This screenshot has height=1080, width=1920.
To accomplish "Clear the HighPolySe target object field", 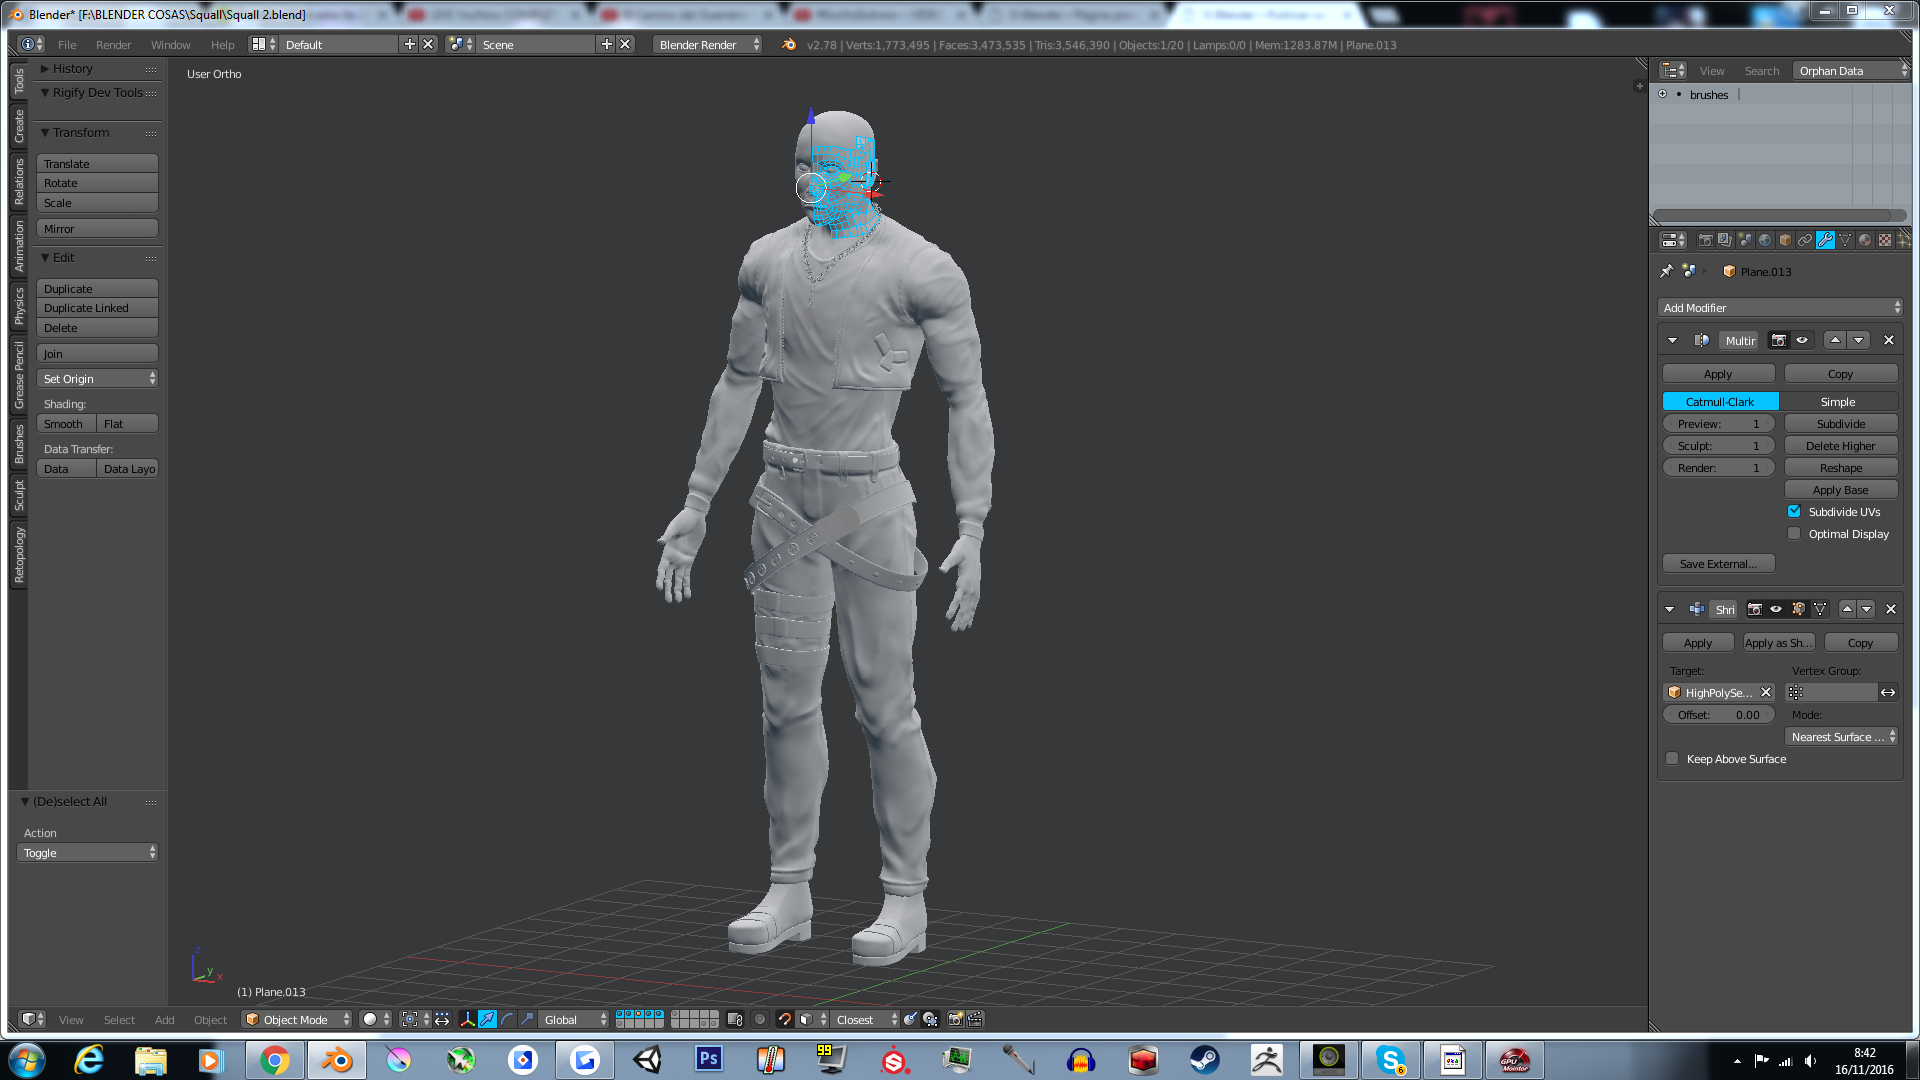I will pyautogui.click(x=1766, y=692).
